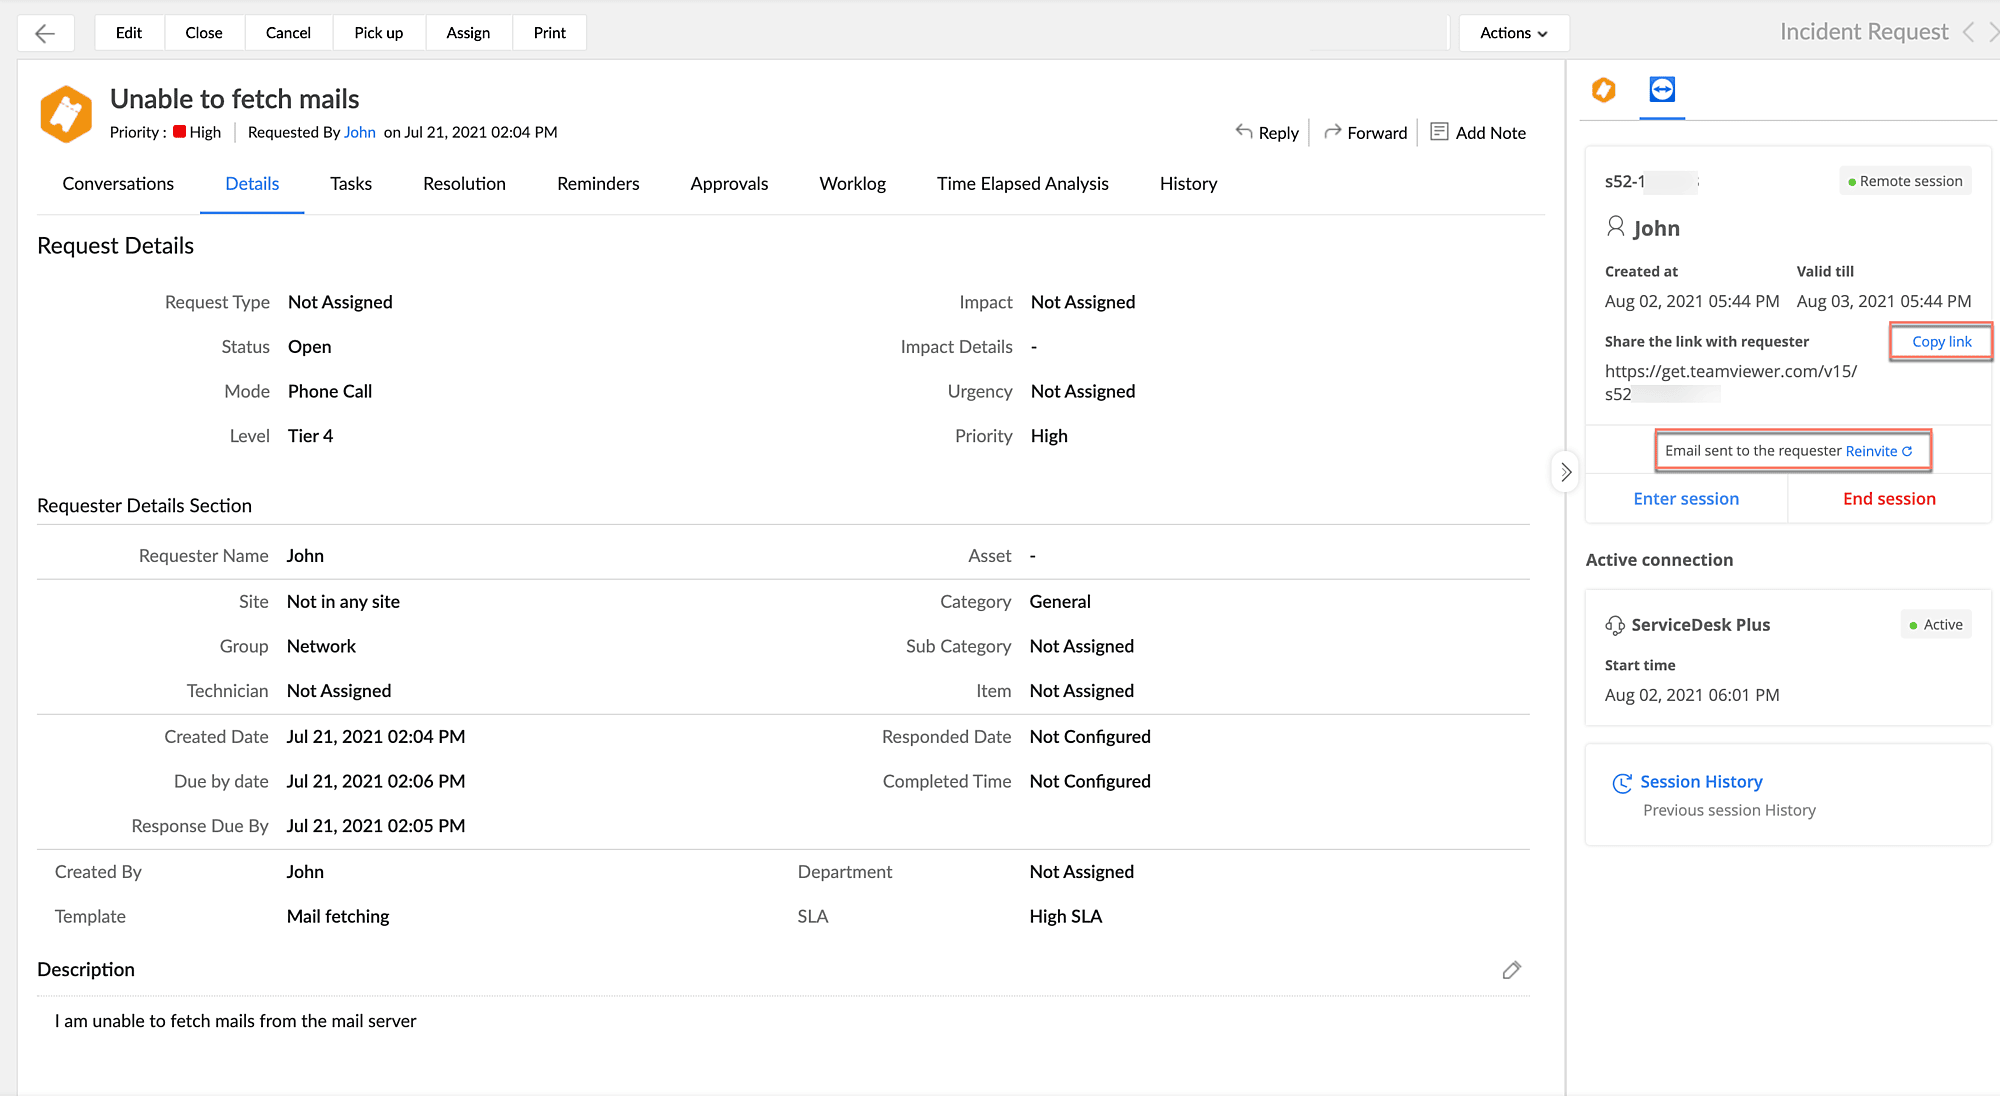Open the Time Elapsed Analysis tab
This screenshot has height=1096, width=2000.
pyautogui.click(x=1022, y=184)
